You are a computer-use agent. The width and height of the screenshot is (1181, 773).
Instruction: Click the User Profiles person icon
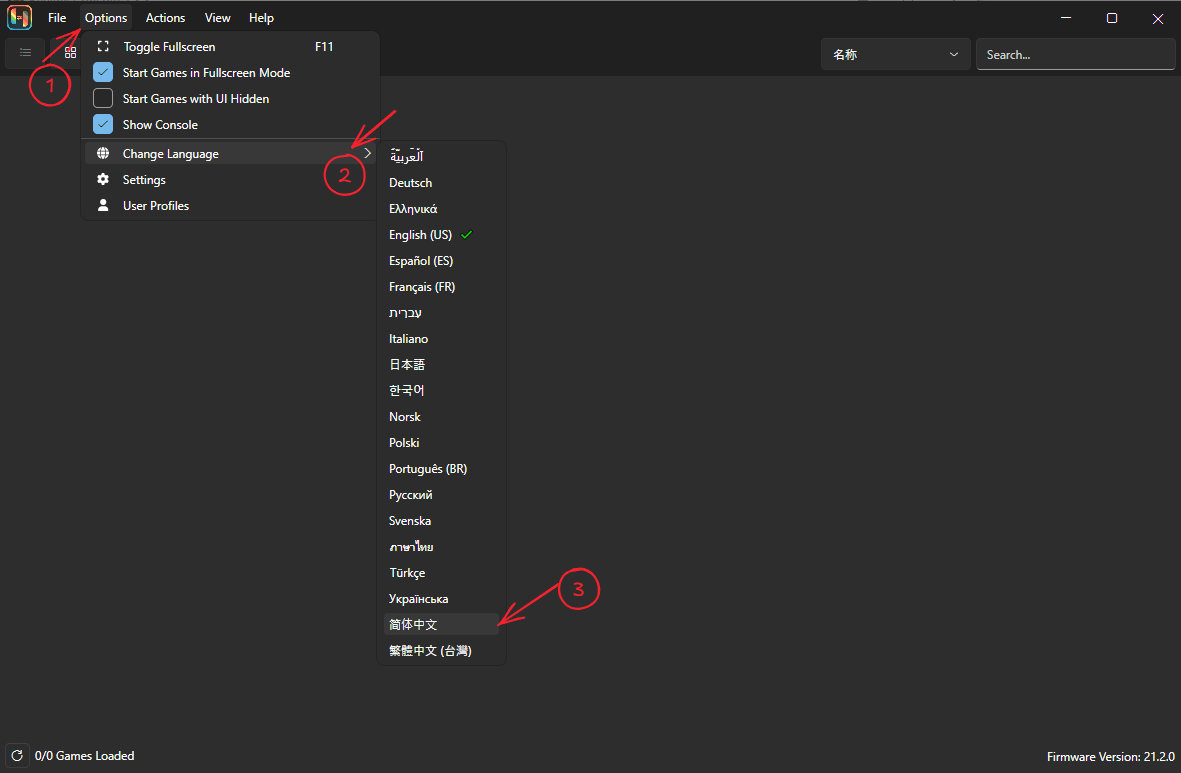point(103,206)
